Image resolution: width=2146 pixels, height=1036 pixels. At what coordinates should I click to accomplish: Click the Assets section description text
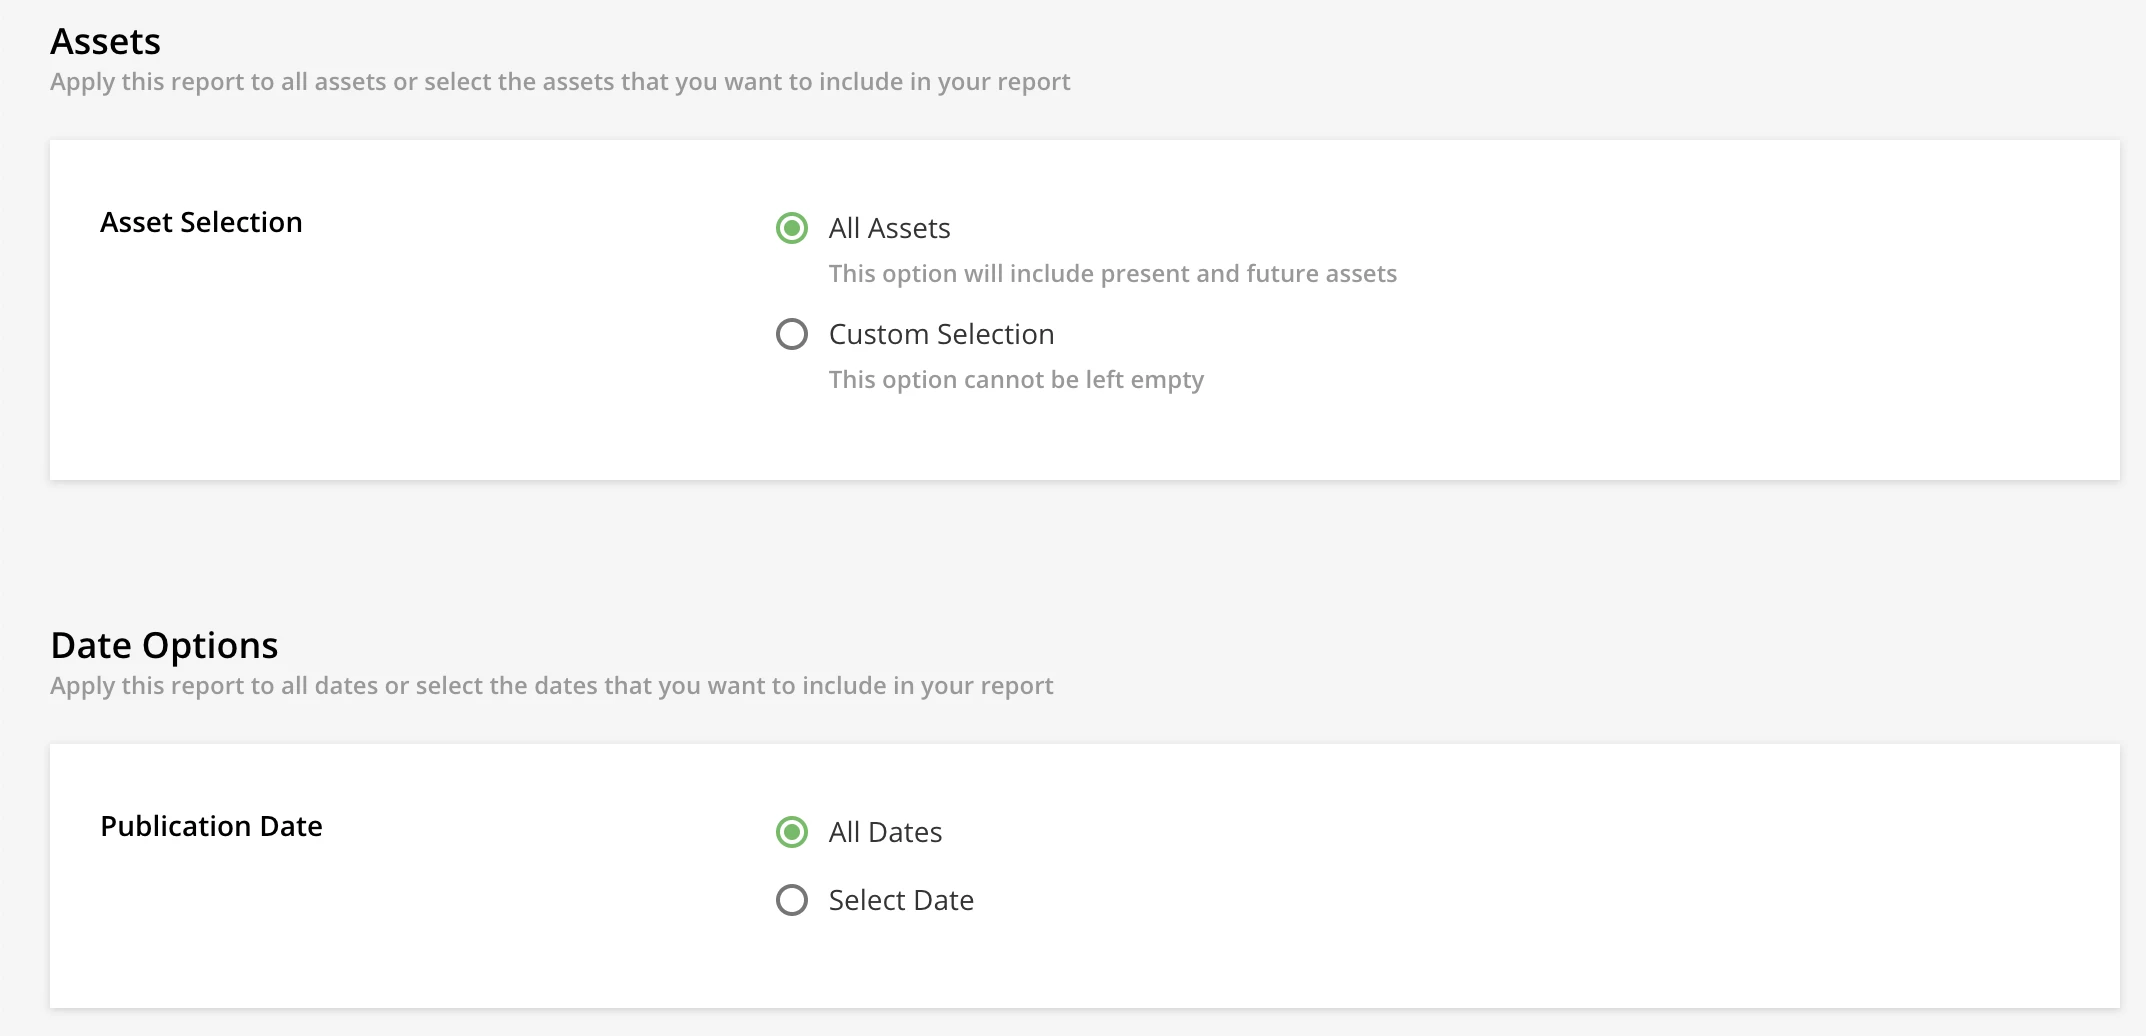560,82
